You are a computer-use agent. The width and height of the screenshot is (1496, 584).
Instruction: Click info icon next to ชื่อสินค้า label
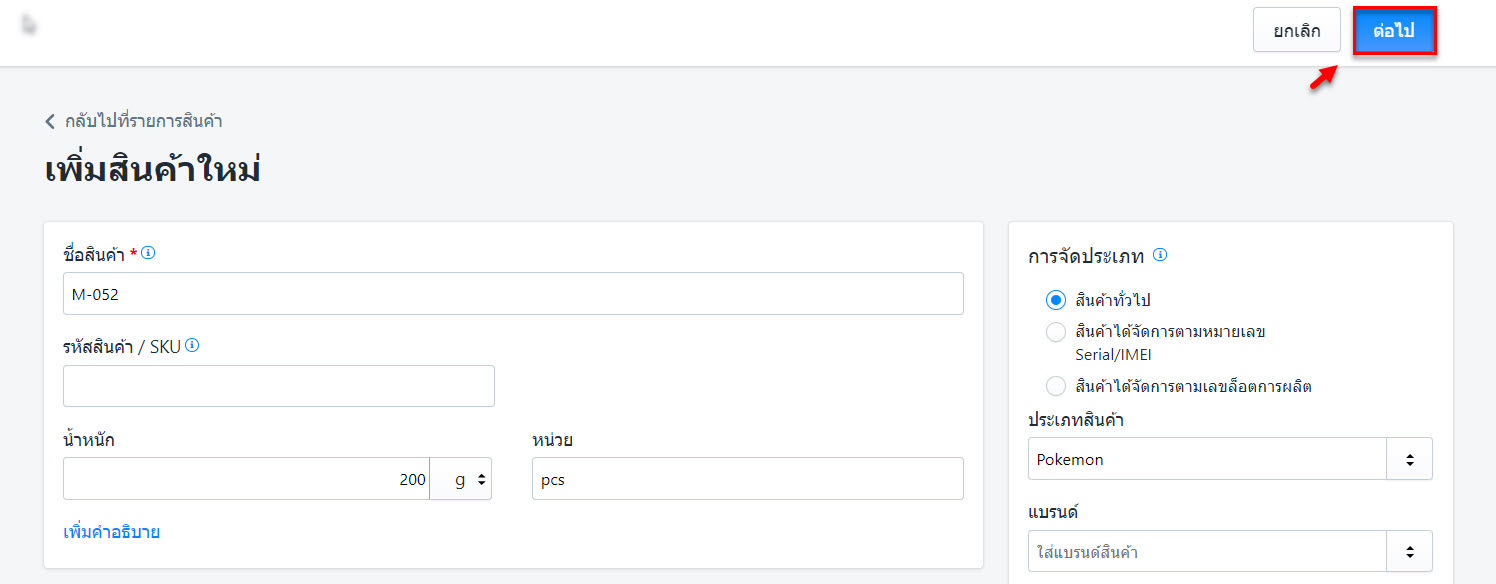click(148, 253)
